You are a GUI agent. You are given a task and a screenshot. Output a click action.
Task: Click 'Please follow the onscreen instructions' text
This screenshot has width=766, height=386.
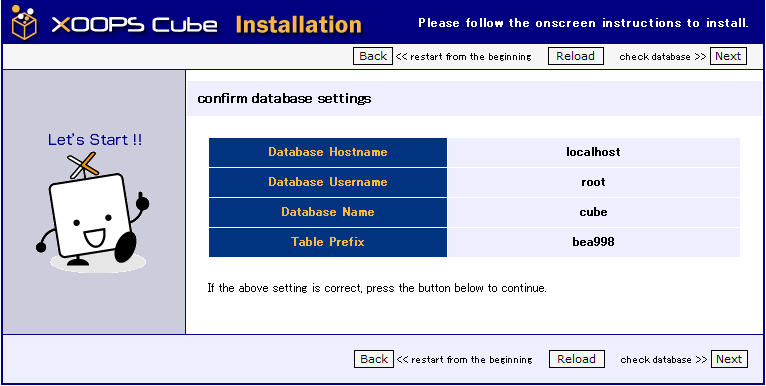point(583,23)
